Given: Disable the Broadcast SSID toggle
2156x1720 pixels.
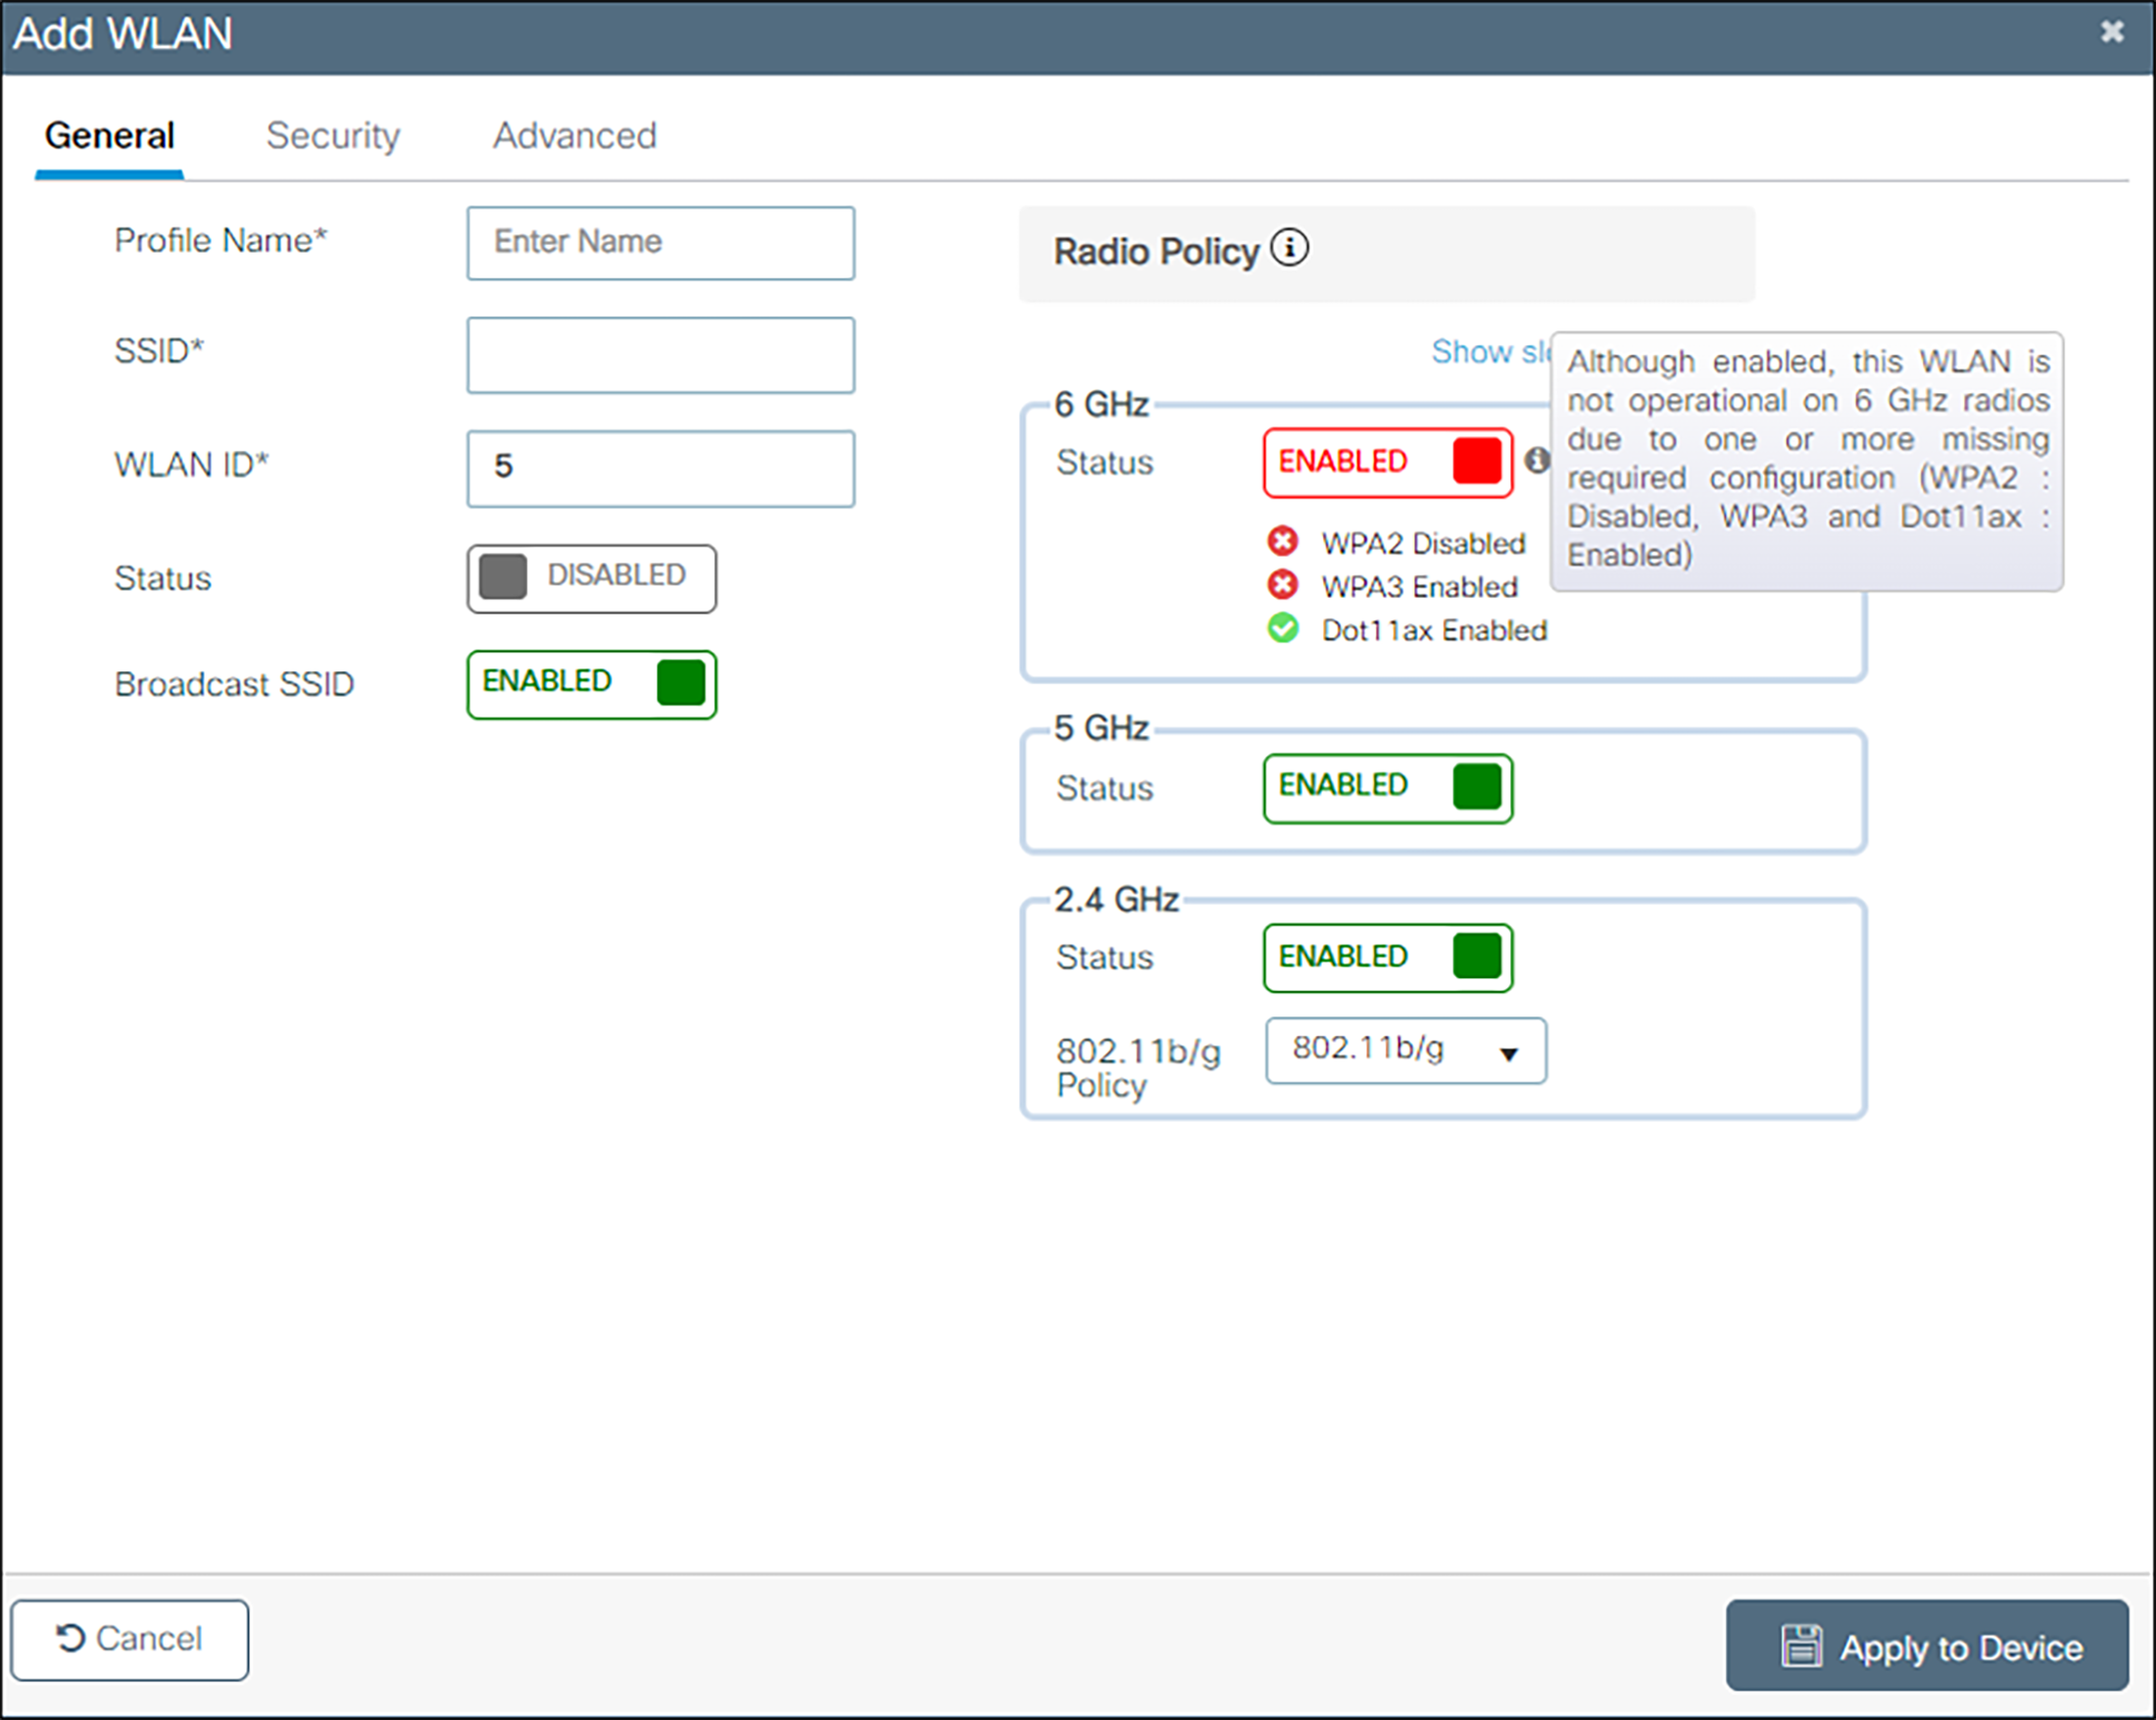Looking at the screenshot, I should (x=590, y=684).
